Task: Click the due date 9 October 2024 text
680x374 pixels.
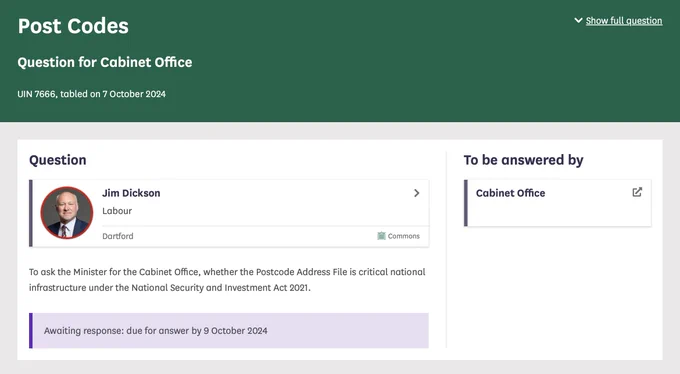Action: (235, 331)
